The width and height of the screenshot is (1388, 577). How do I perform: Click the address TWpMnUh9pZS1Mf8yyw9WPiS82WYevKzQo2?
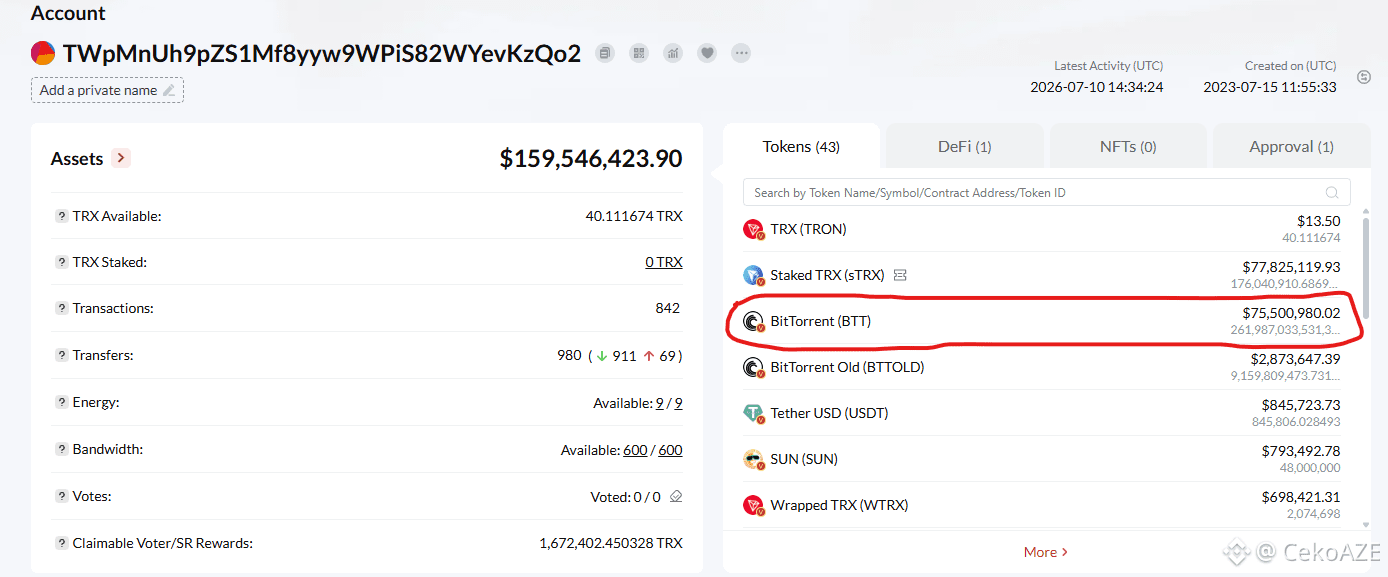(x=322, y=54)
